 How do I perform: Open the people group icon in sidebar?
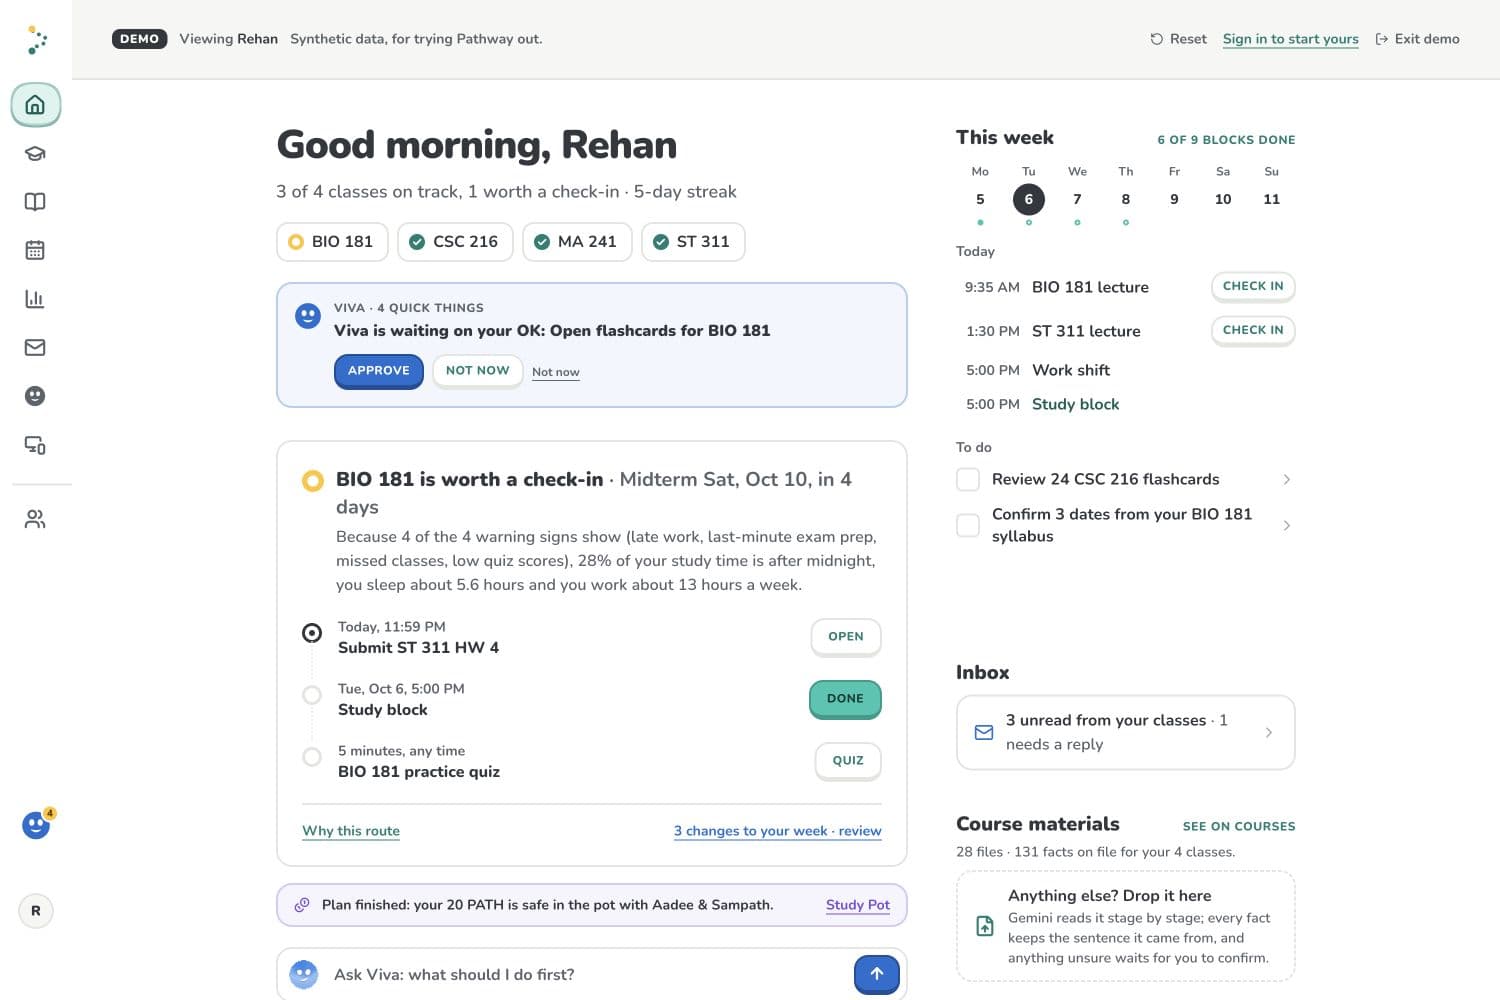point(35,519)
